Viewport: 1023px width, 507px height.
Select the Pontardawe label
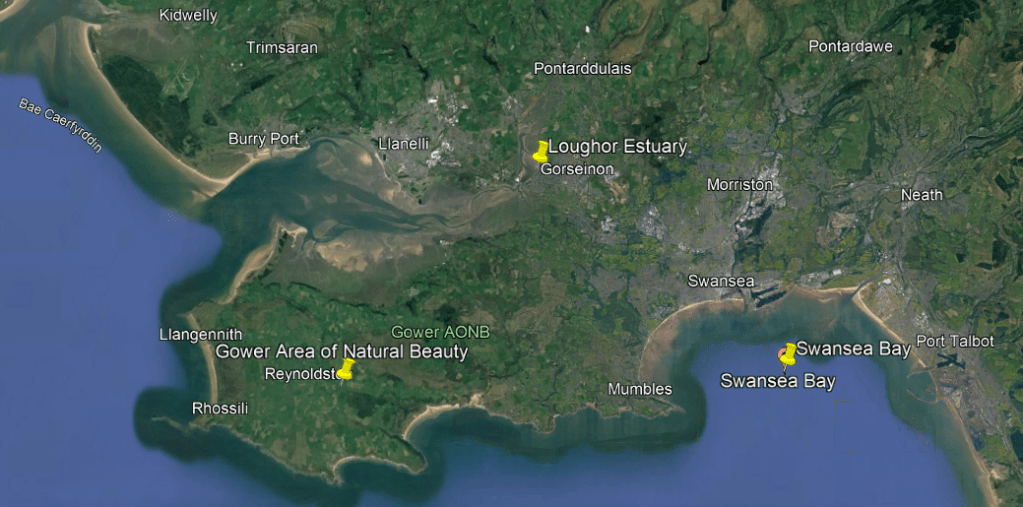[850, 47]
